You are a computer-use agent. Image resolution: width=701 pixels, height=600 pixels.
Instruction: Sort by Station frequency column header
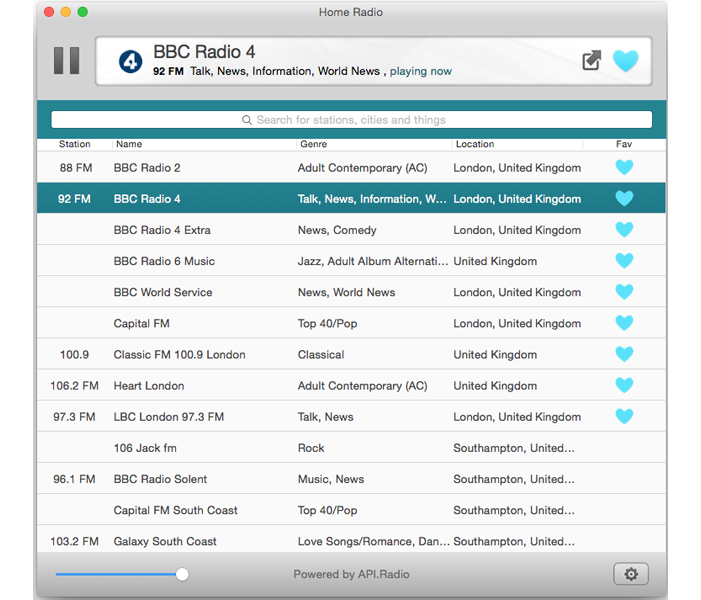pos(74,144)
